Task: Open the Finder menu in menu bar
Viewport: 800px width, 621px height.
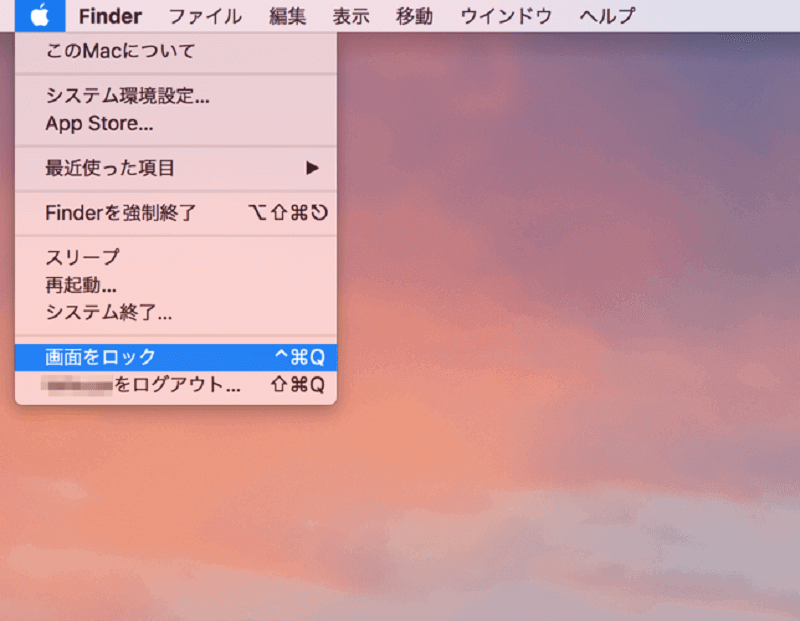Action: click(x=110, y=16)
